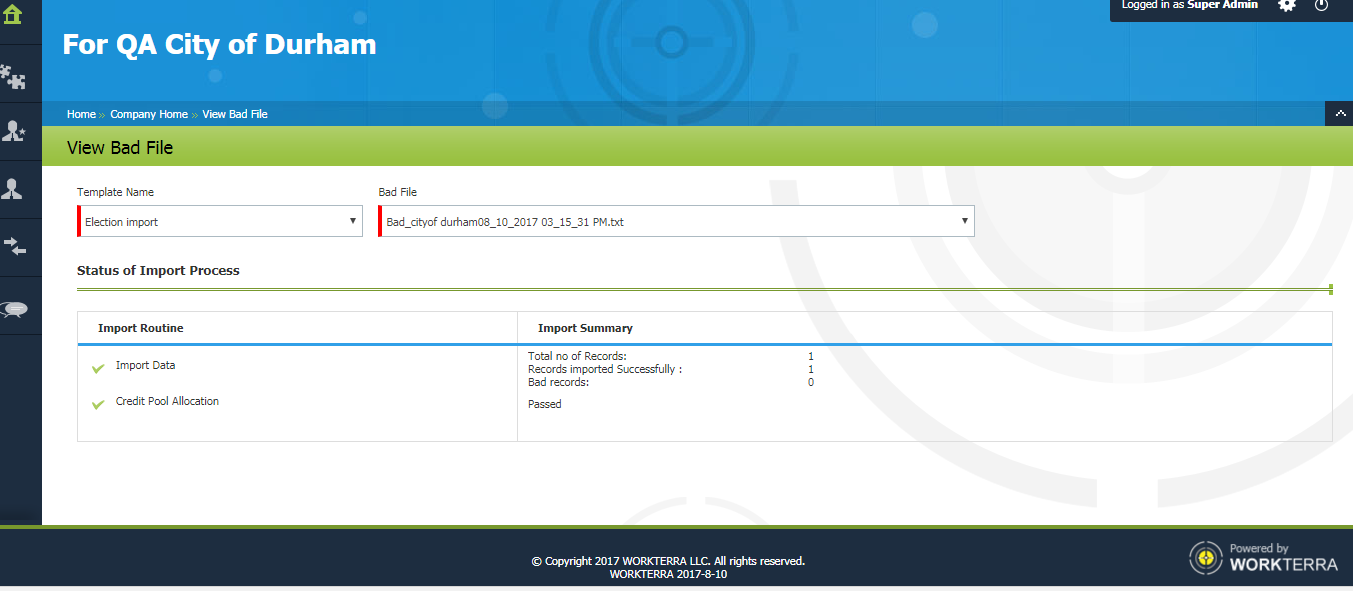1353x591 pixels.
Task: Click the check mark beside Credit Pool Allocation
Action: pos(98,405)
